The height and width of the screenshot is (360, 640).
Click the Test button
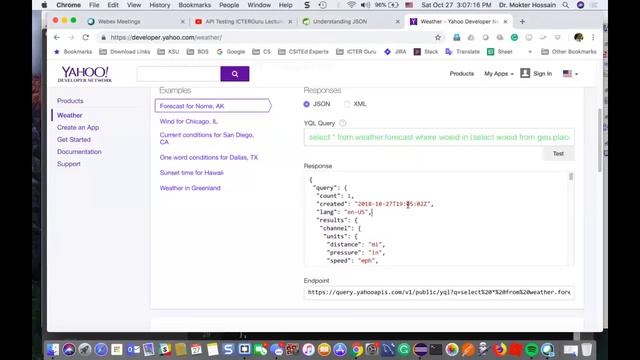point(558,153)
